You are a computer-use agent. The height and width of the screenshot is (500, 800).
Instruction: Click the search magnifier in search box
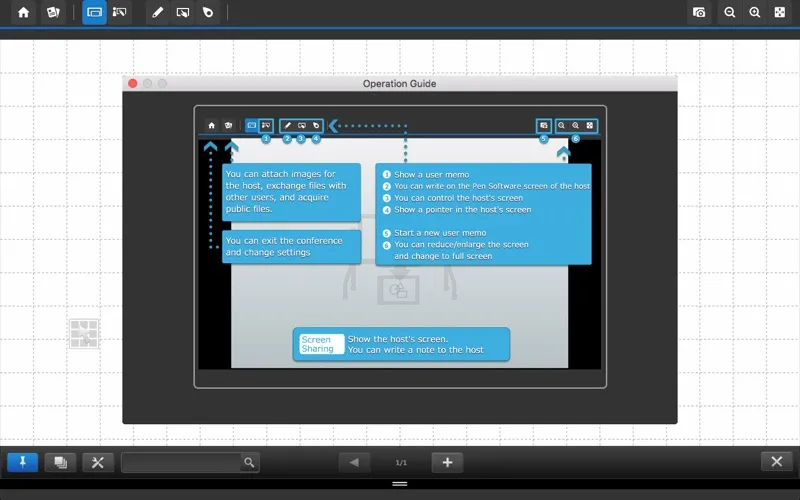point(249,462)
